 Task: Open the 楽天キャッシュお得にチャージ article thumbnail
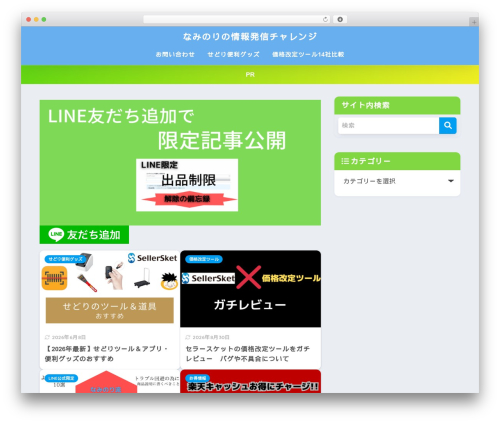tap(251, 381)
